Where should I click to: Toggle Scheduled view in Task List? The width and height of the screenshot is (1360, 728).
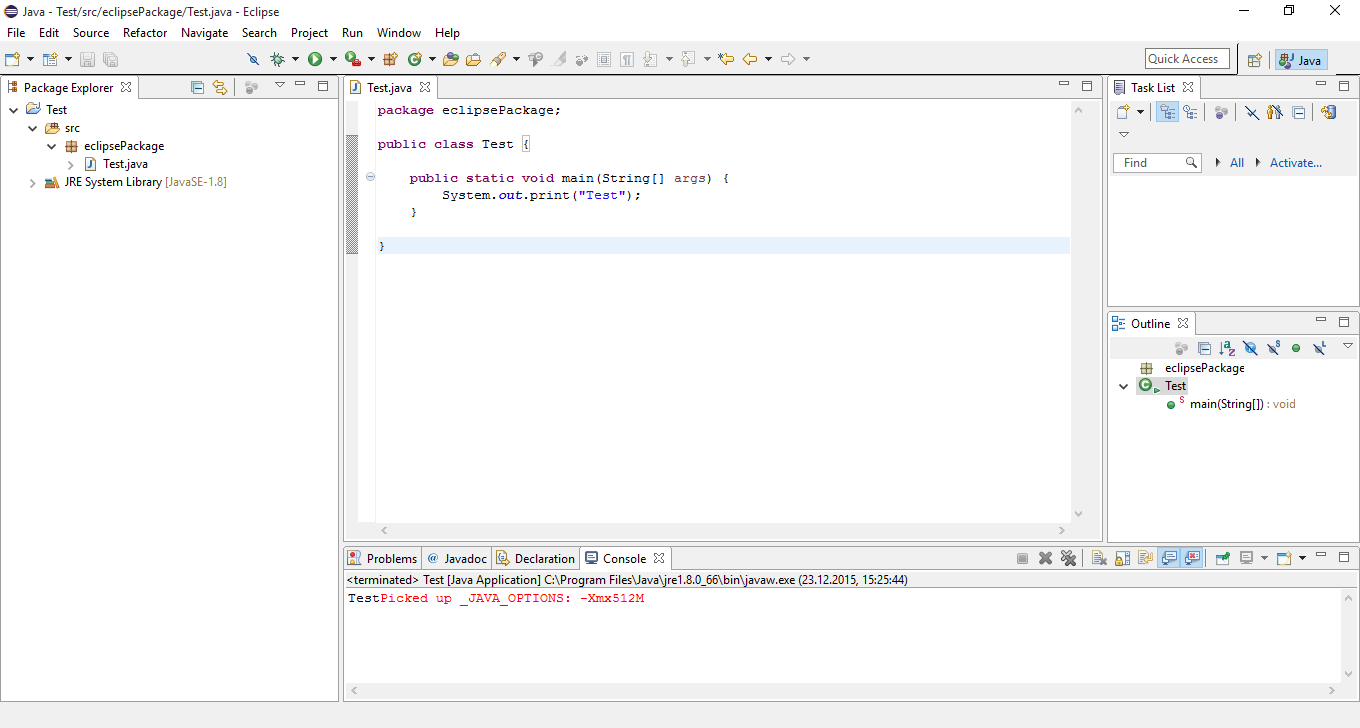pyautogui.click(x=1190, y=112)
